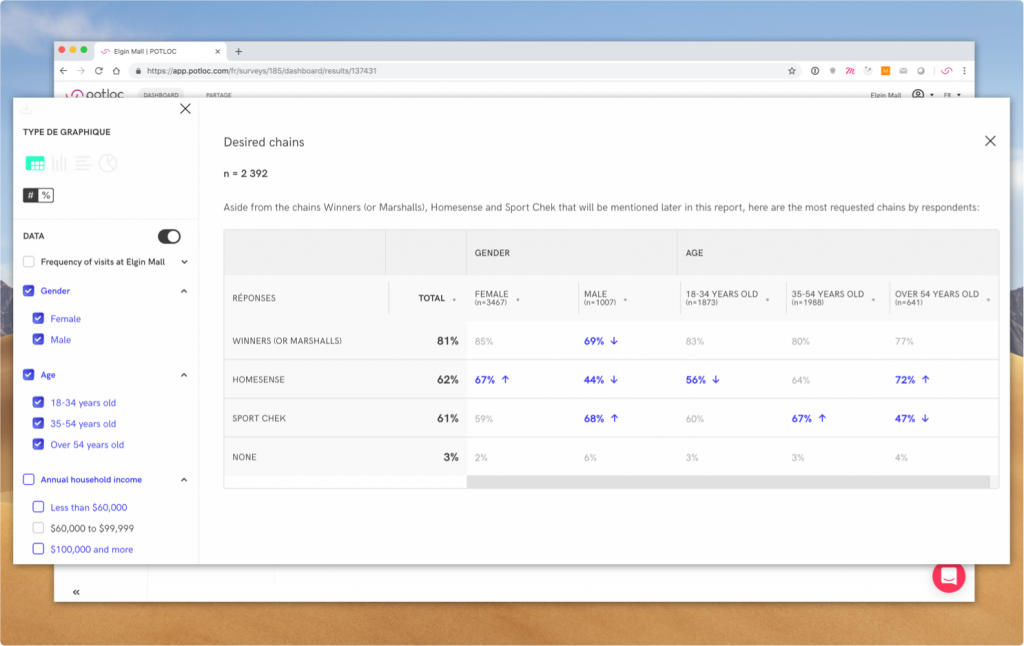Bookmark this page with star icon

(x=792, y=71)
